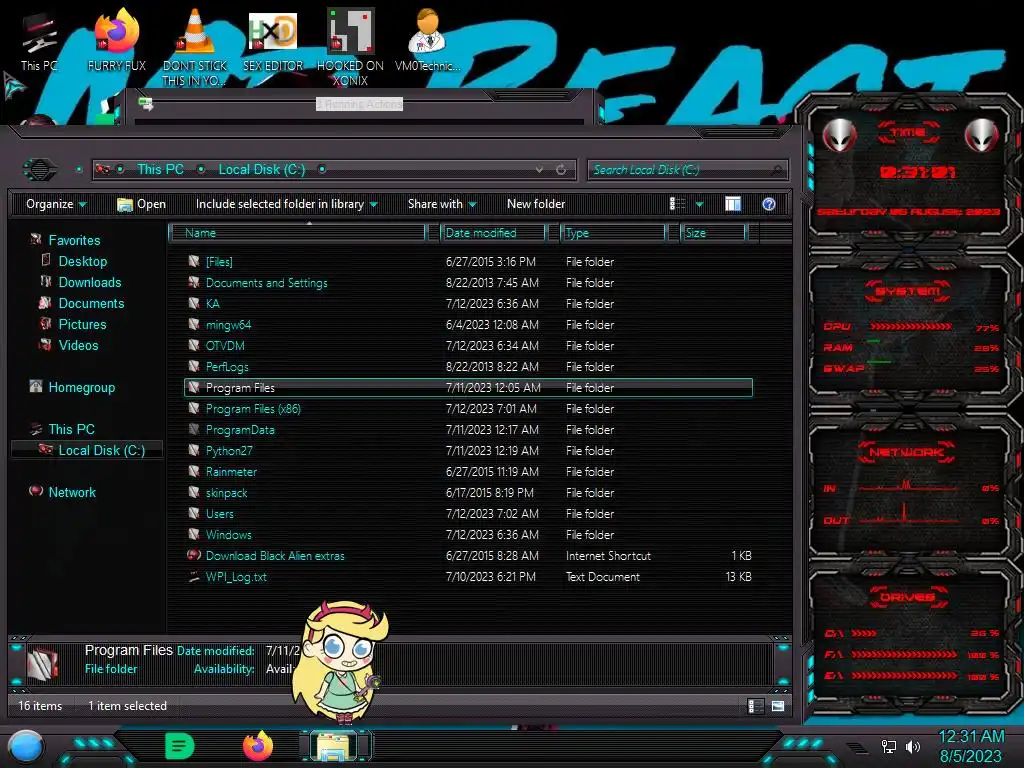Open the view options dropdown arrow
Viewport: 1024px width, 768px height.
(699, 204)
